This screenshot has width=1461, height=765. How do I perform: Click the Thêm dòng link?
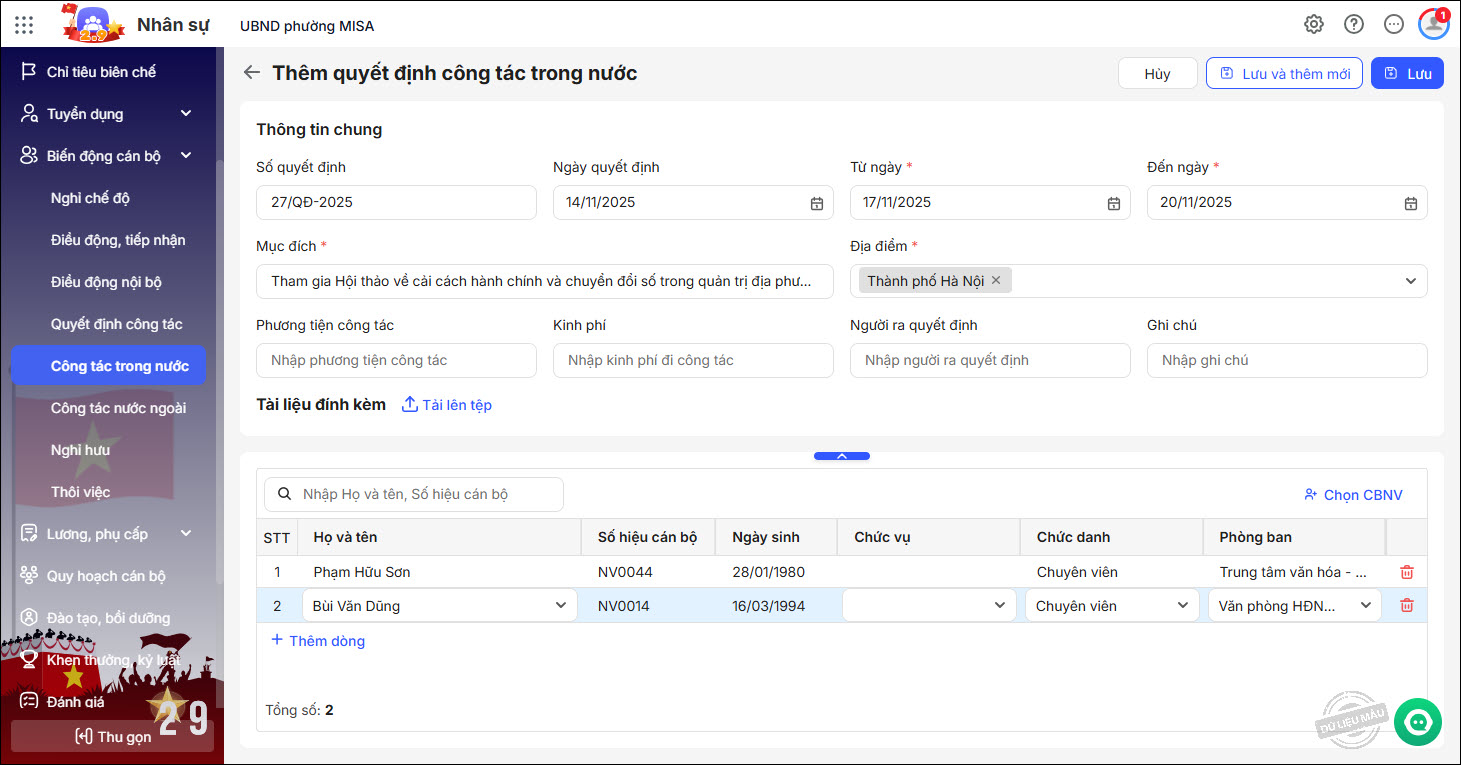pyautogui.click(x=318, y=641)
